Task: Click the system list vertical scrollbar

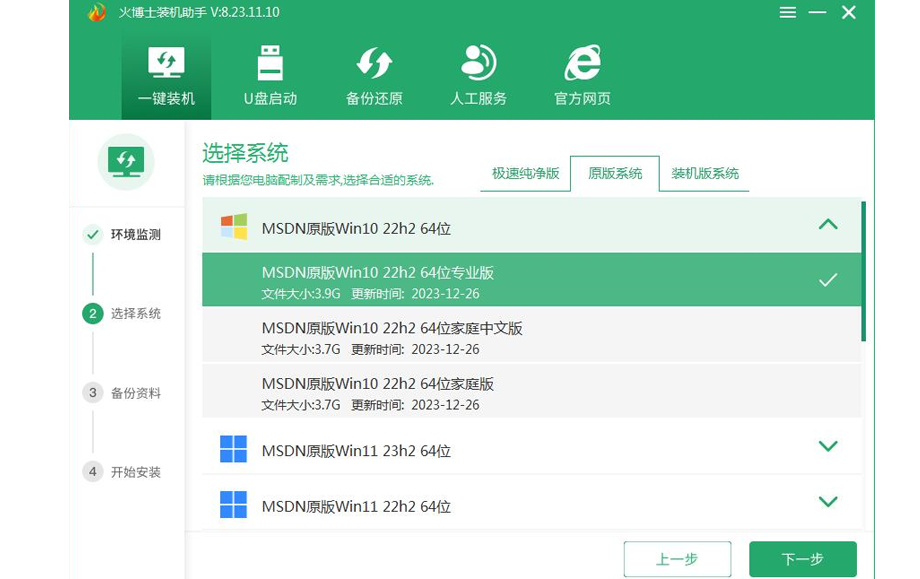Action: [x=863, y=270]
